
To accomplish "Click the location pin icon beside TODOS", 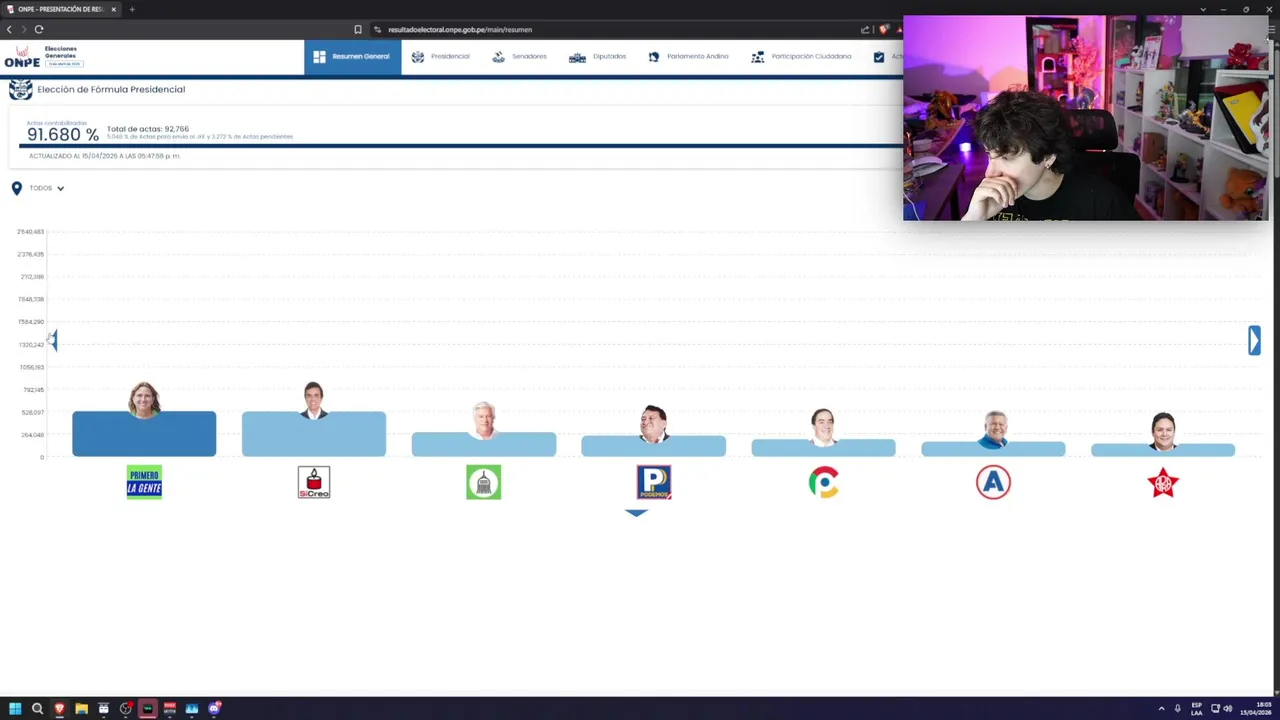I will [16, 188].
